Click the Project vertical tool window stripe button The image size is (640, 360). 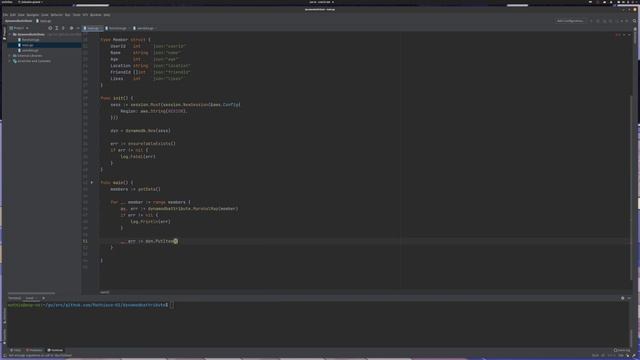point(4,33)
